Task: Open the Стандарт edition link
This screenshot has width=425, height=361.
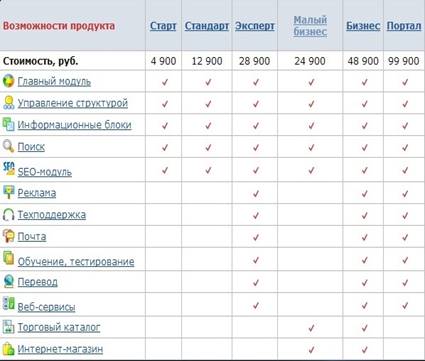Action: tap(207, 26)
